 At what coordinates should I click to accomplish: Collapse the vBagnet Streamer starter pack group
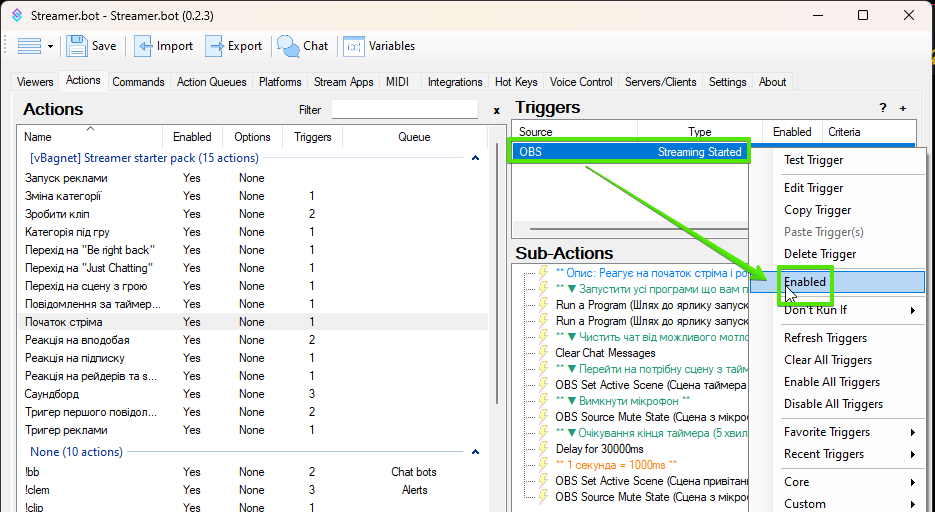coord(475,158)
